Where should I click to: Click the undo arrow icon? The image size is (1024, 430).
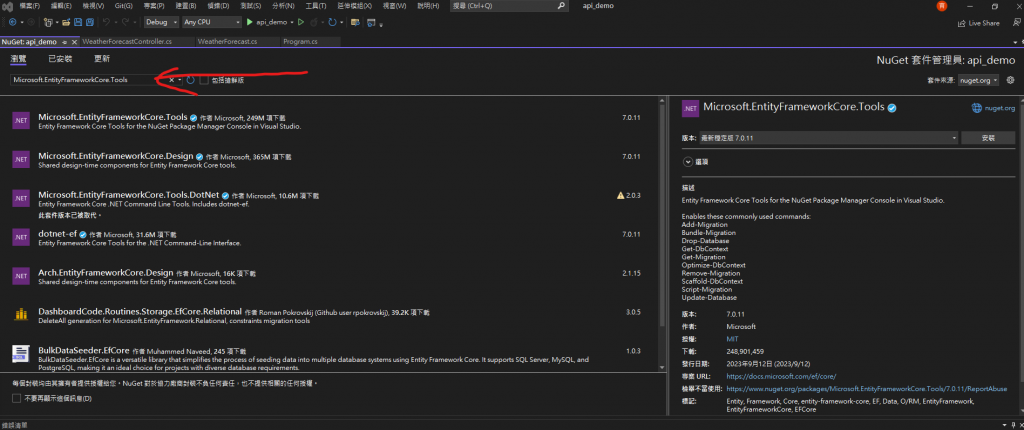[x=106, y=22]
